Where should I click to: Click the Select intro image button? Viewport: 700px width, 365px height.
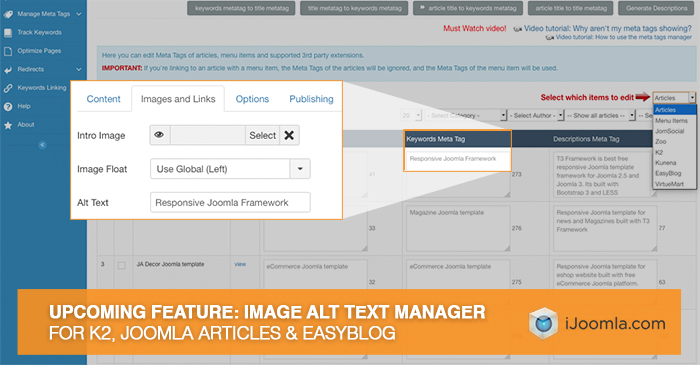point(262,135)
